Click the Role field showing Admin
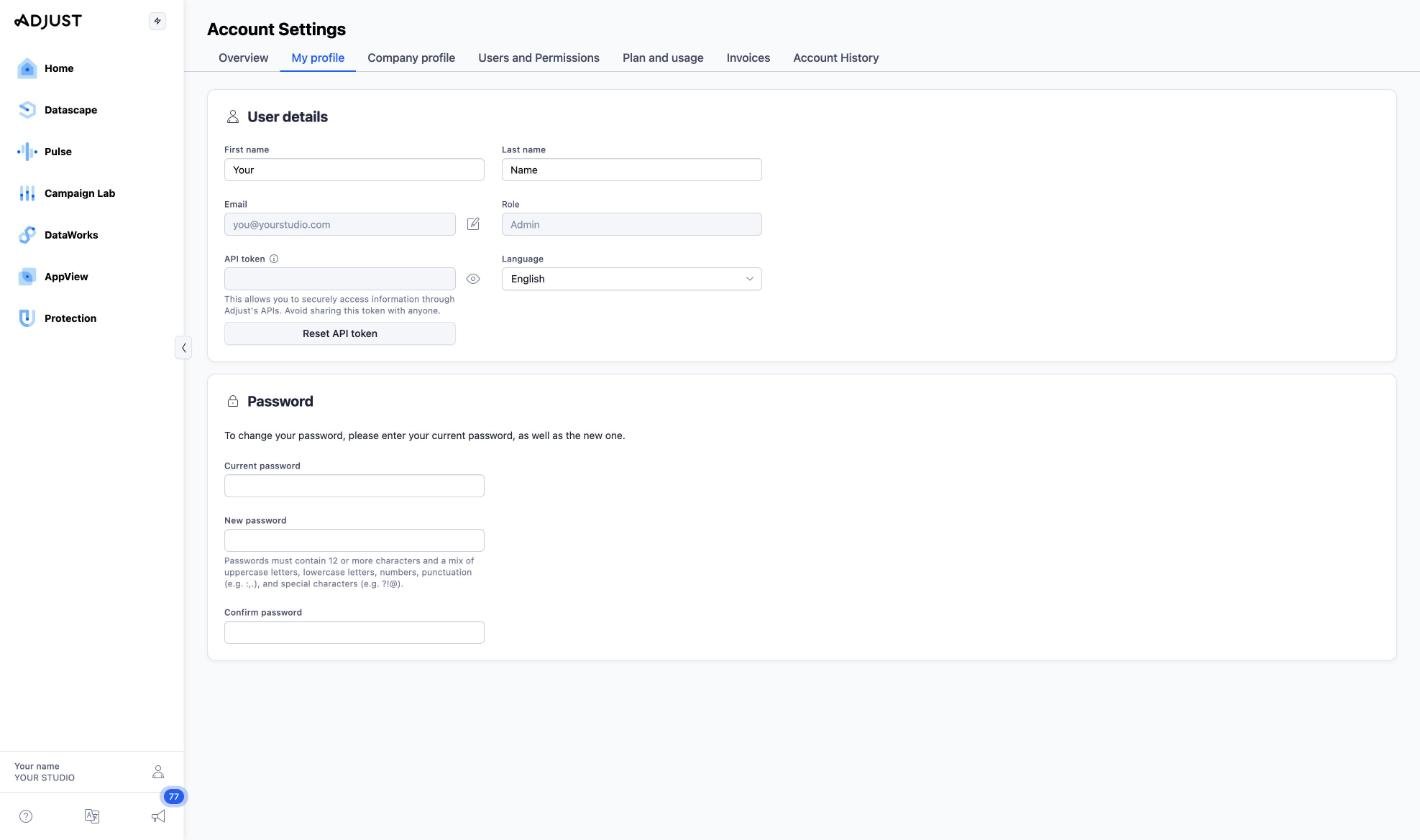The image size is (1420, 840). (631, 225)
